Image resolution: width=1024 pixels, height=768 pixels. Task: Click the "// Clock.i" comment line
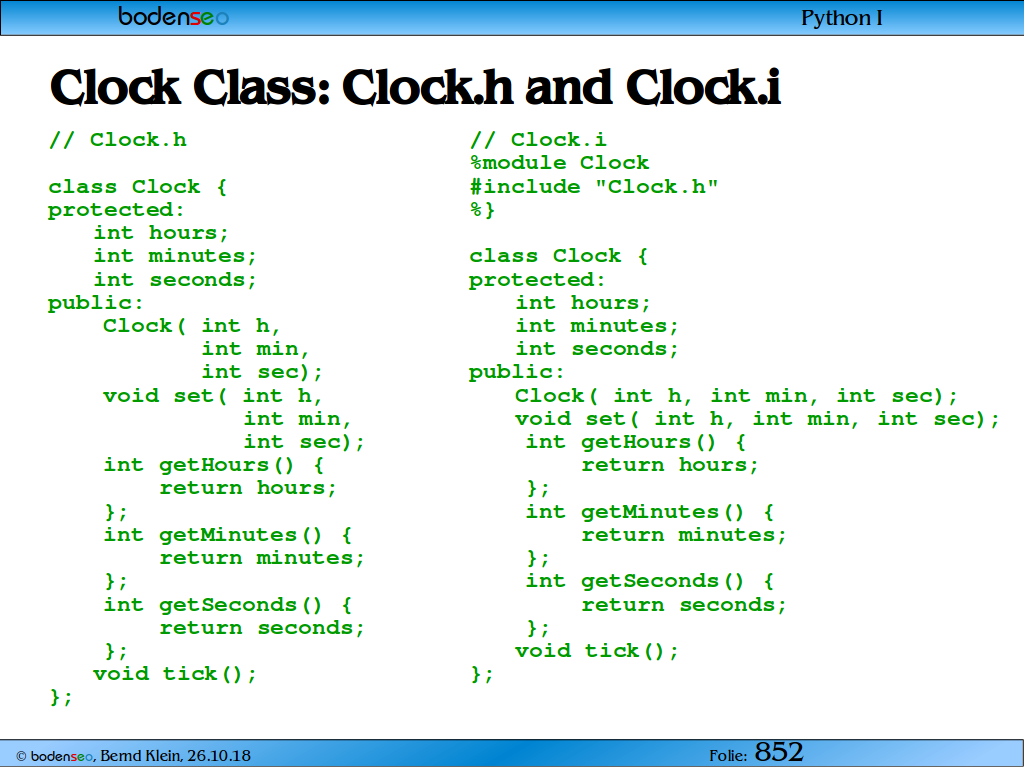538,140
